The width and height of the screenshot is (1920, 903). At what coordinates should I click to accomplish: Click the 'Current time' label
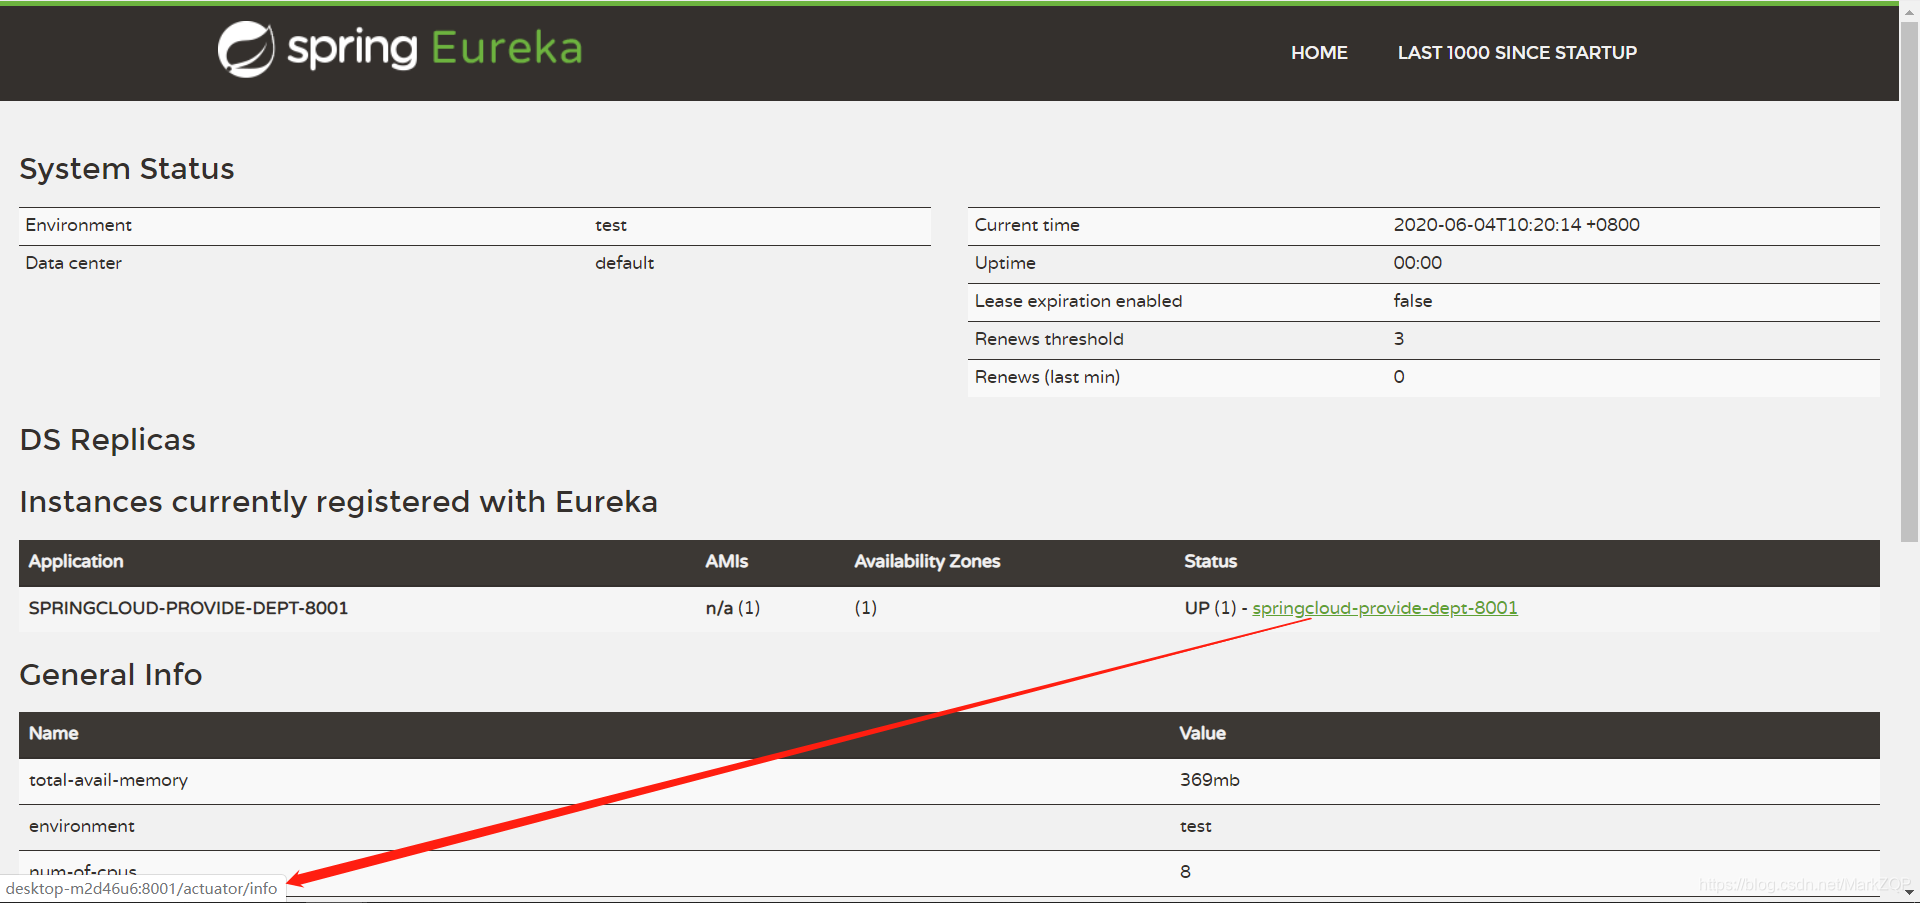point(1027,225)
